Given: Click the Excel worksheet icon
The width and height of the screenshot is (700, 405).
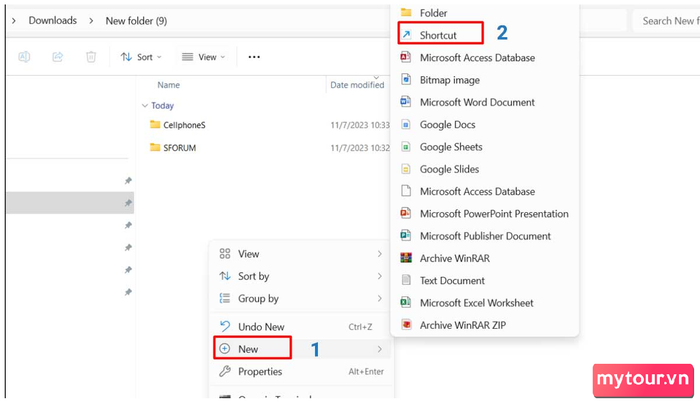Looking at the screenshot, I should click(406, 302).
